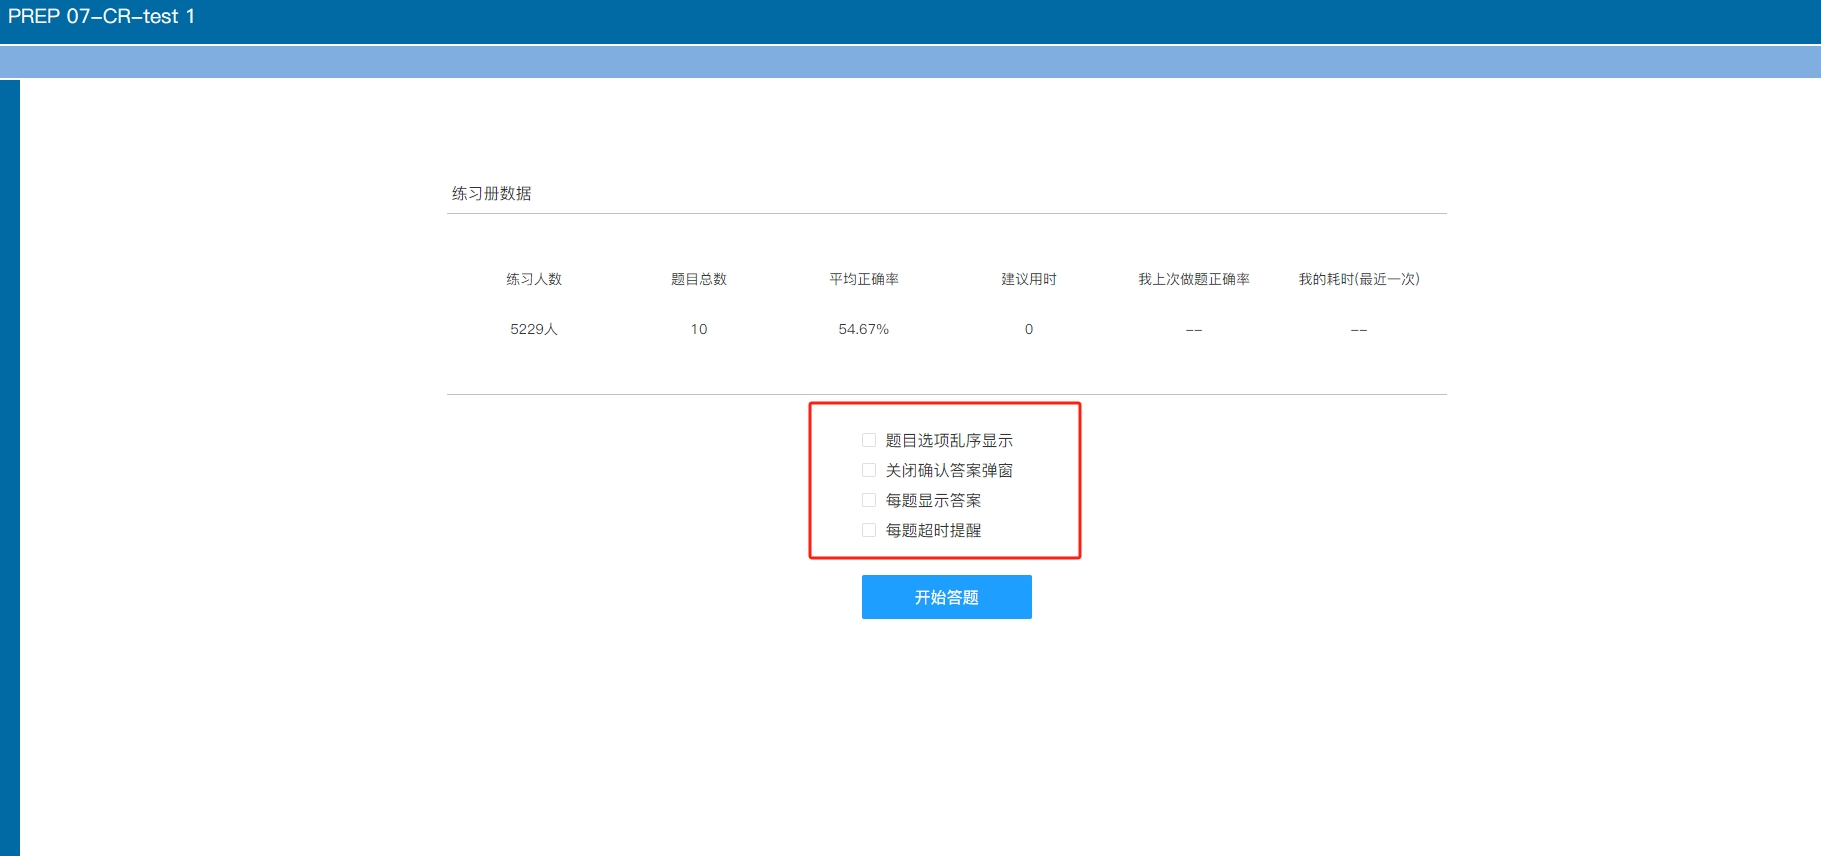
Task: Click the question total value 10
Action: click(699, 329)
